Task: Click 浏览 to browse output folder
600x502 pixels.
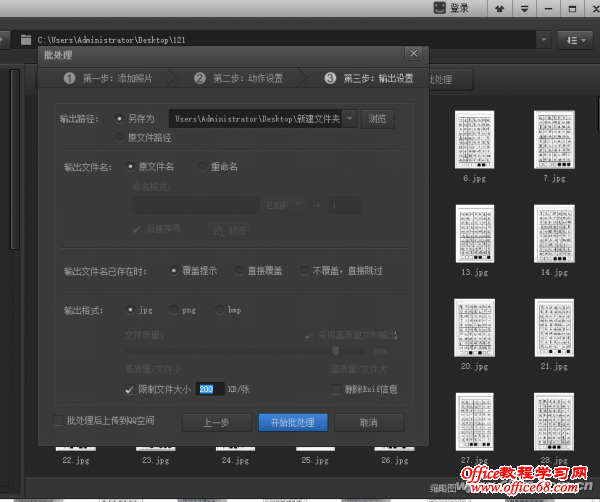Action: point(377,119)
